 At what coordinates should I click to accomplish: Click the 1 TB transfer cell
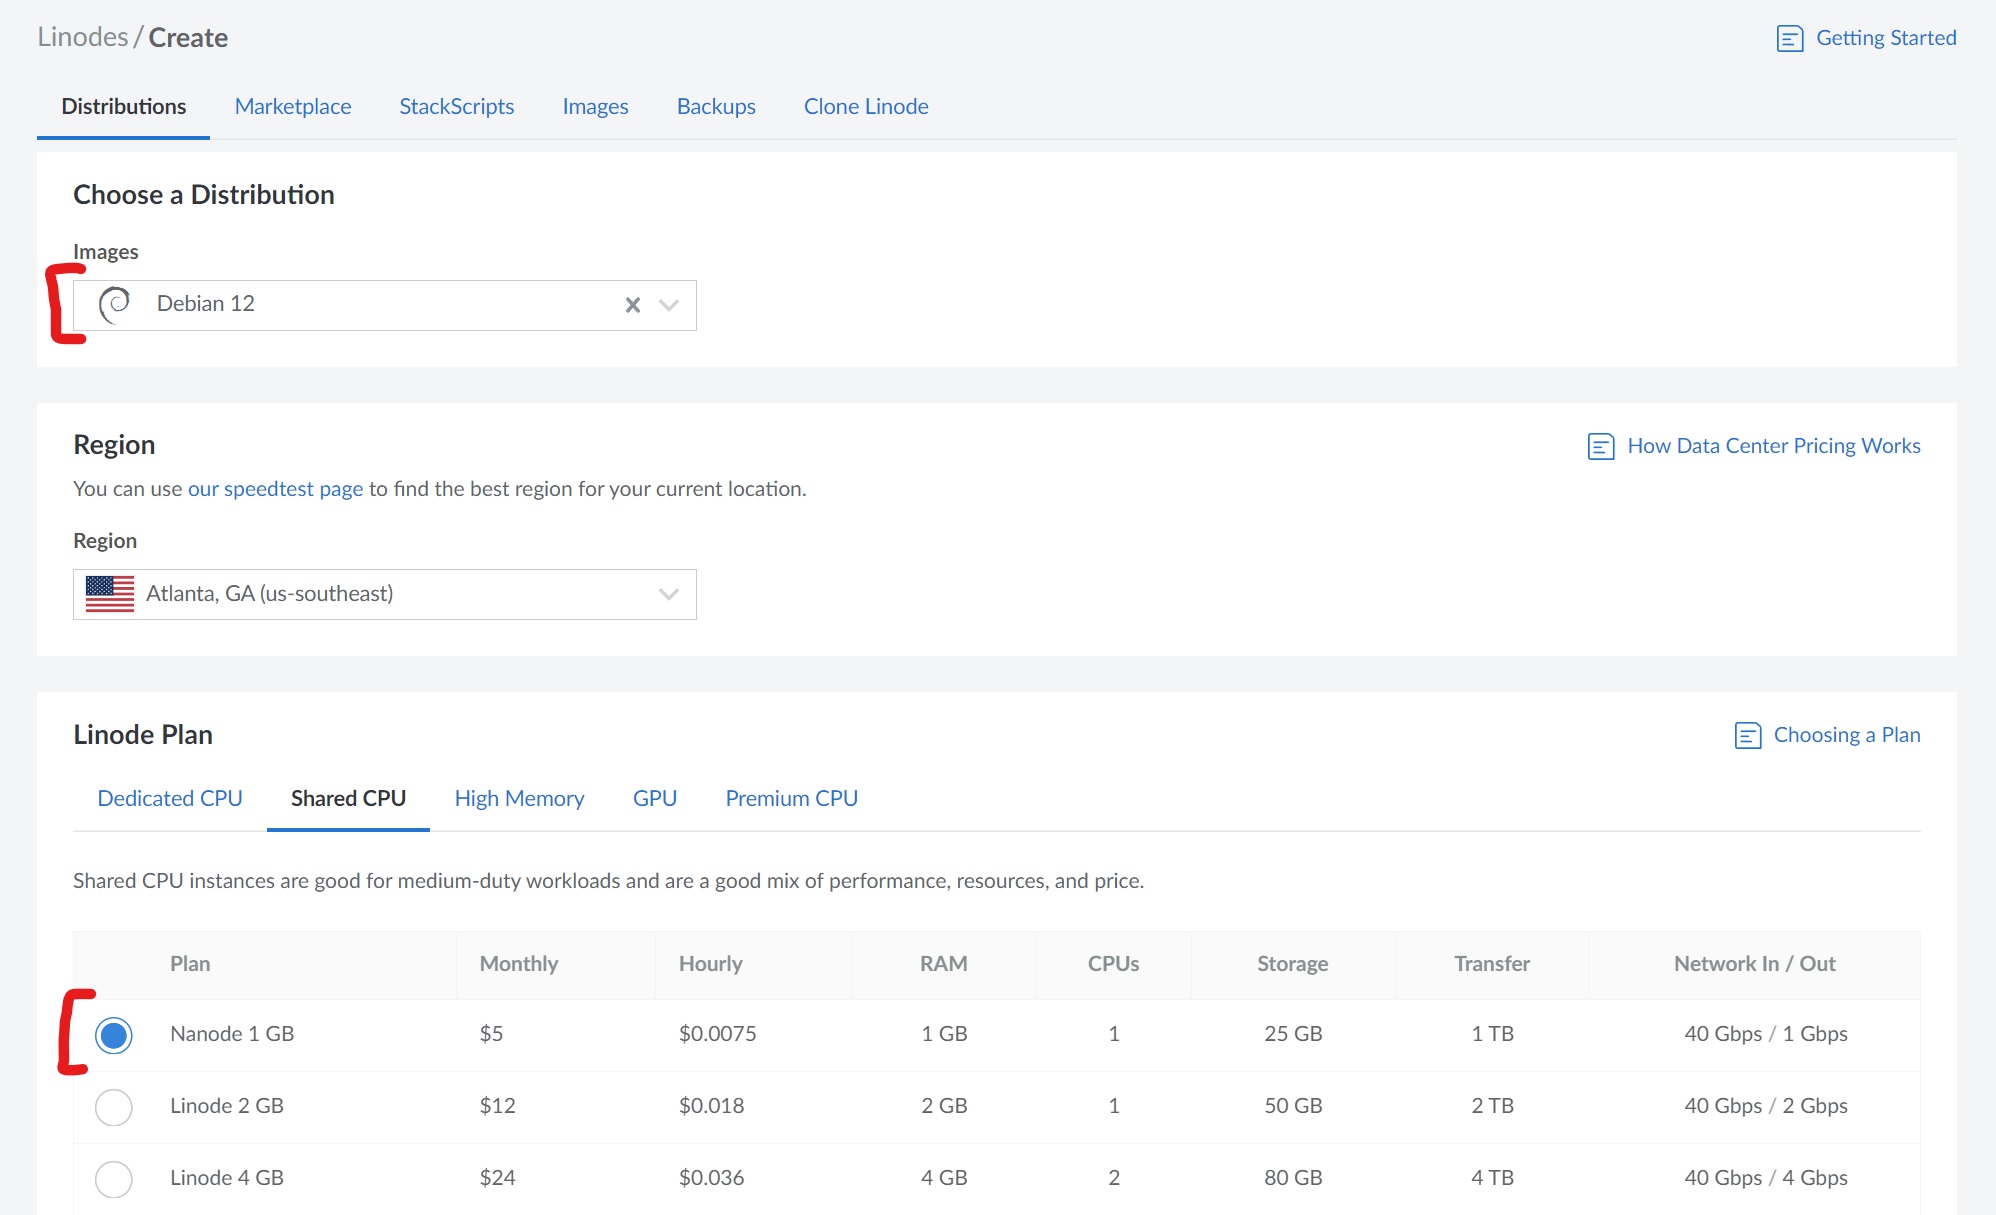[x=1492, y=1034]
